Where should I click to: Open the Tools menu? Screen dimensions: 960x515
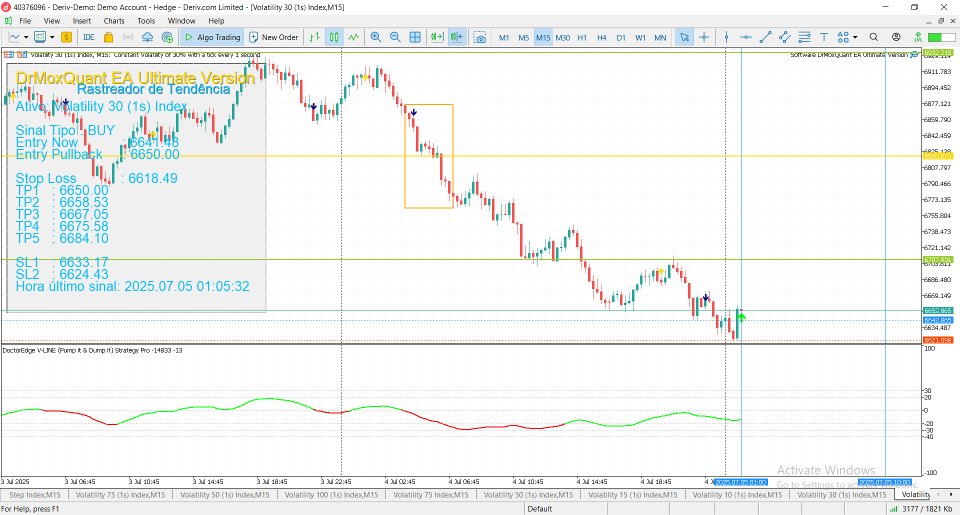pyautogui.click(x=146, y=21)
